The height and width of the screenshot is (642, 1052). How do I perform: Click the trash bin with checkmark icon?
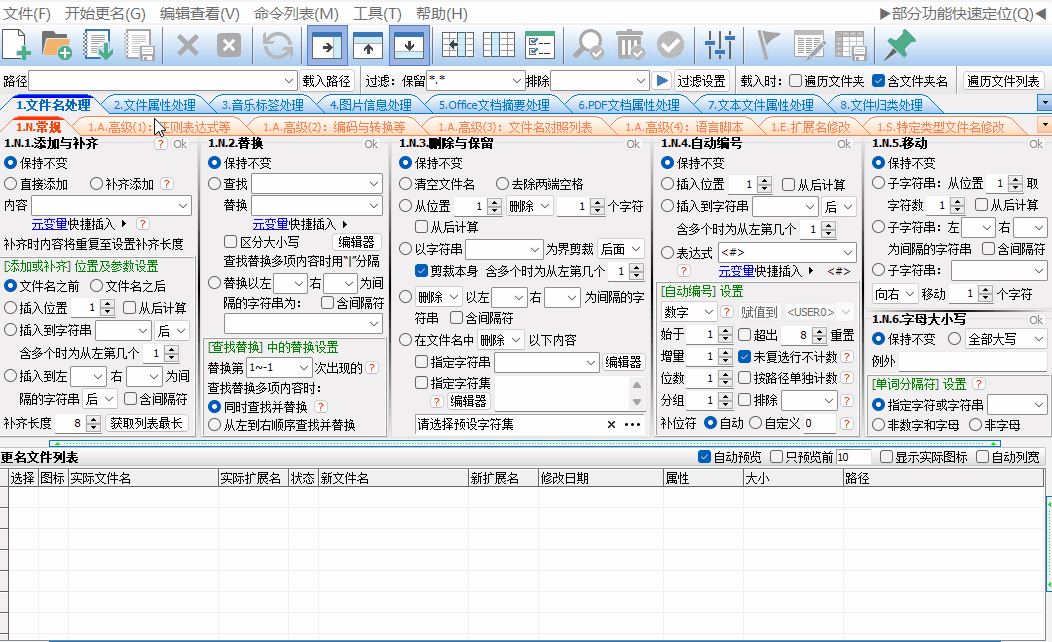(629, 45)
